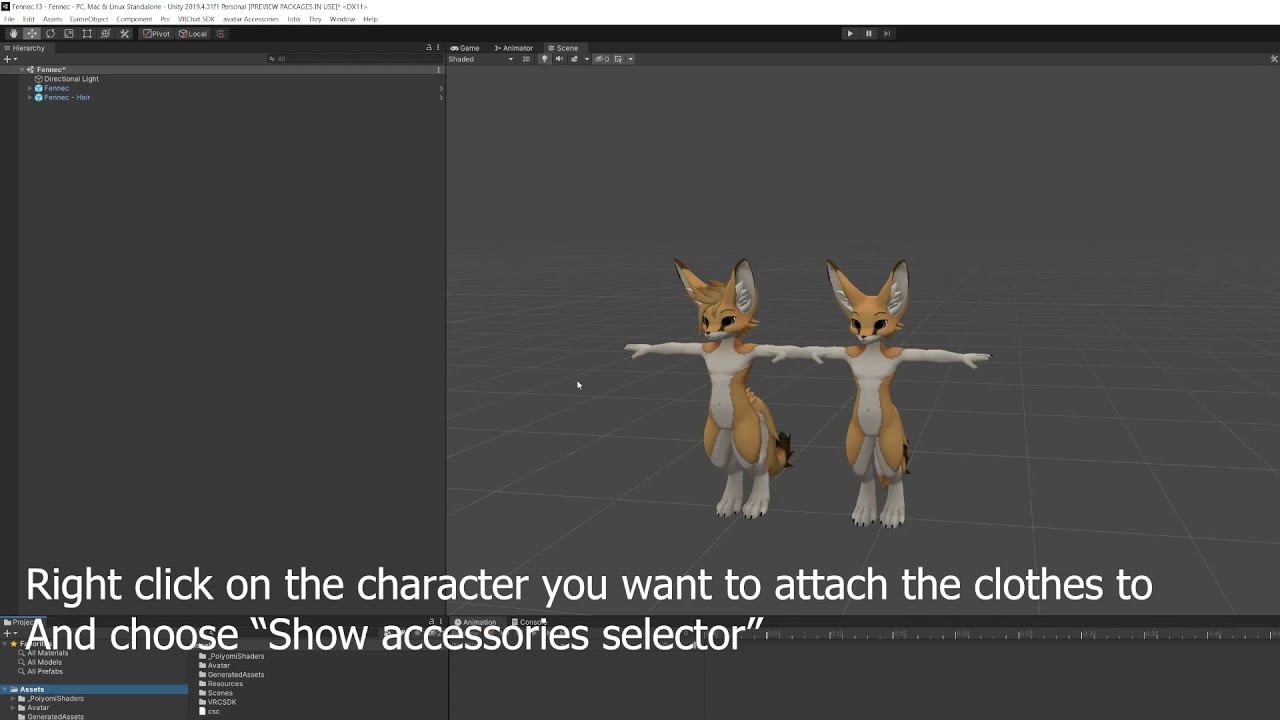The height and width of the screenshot is (720, 1280).
Task: Open the Thry menu
Action: pos(315,19)
